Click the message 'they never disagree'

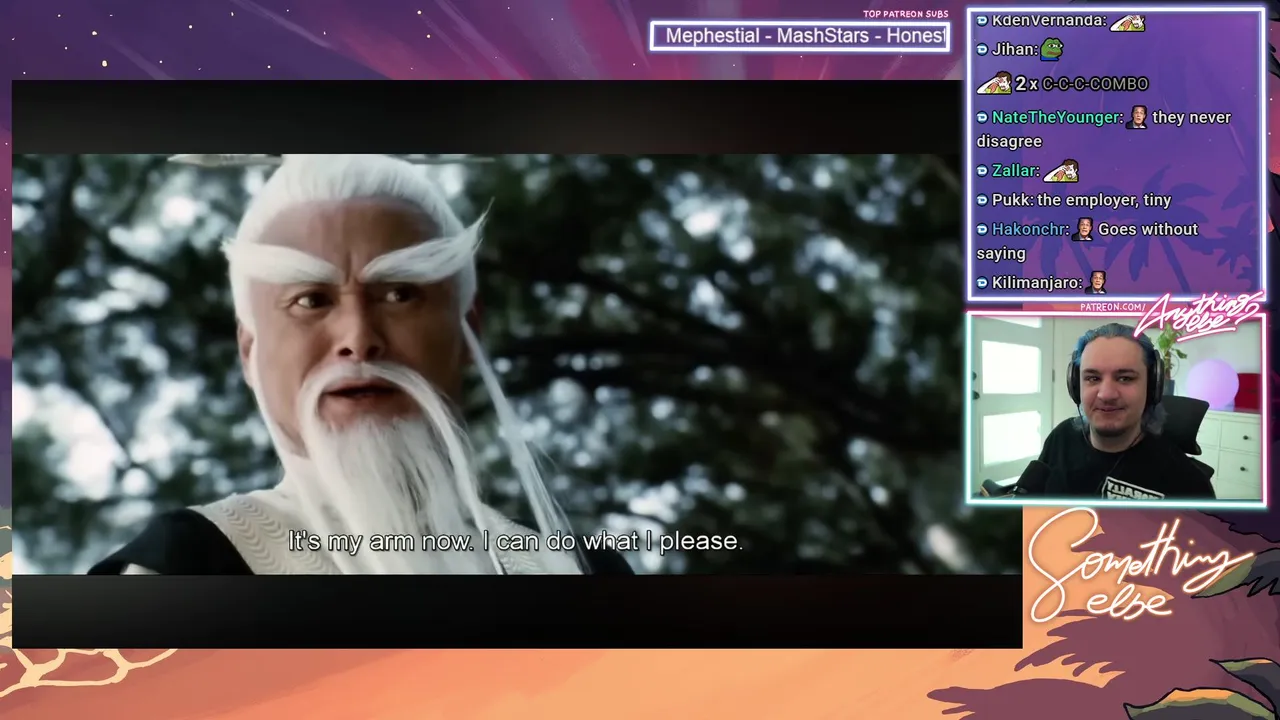1104,129
